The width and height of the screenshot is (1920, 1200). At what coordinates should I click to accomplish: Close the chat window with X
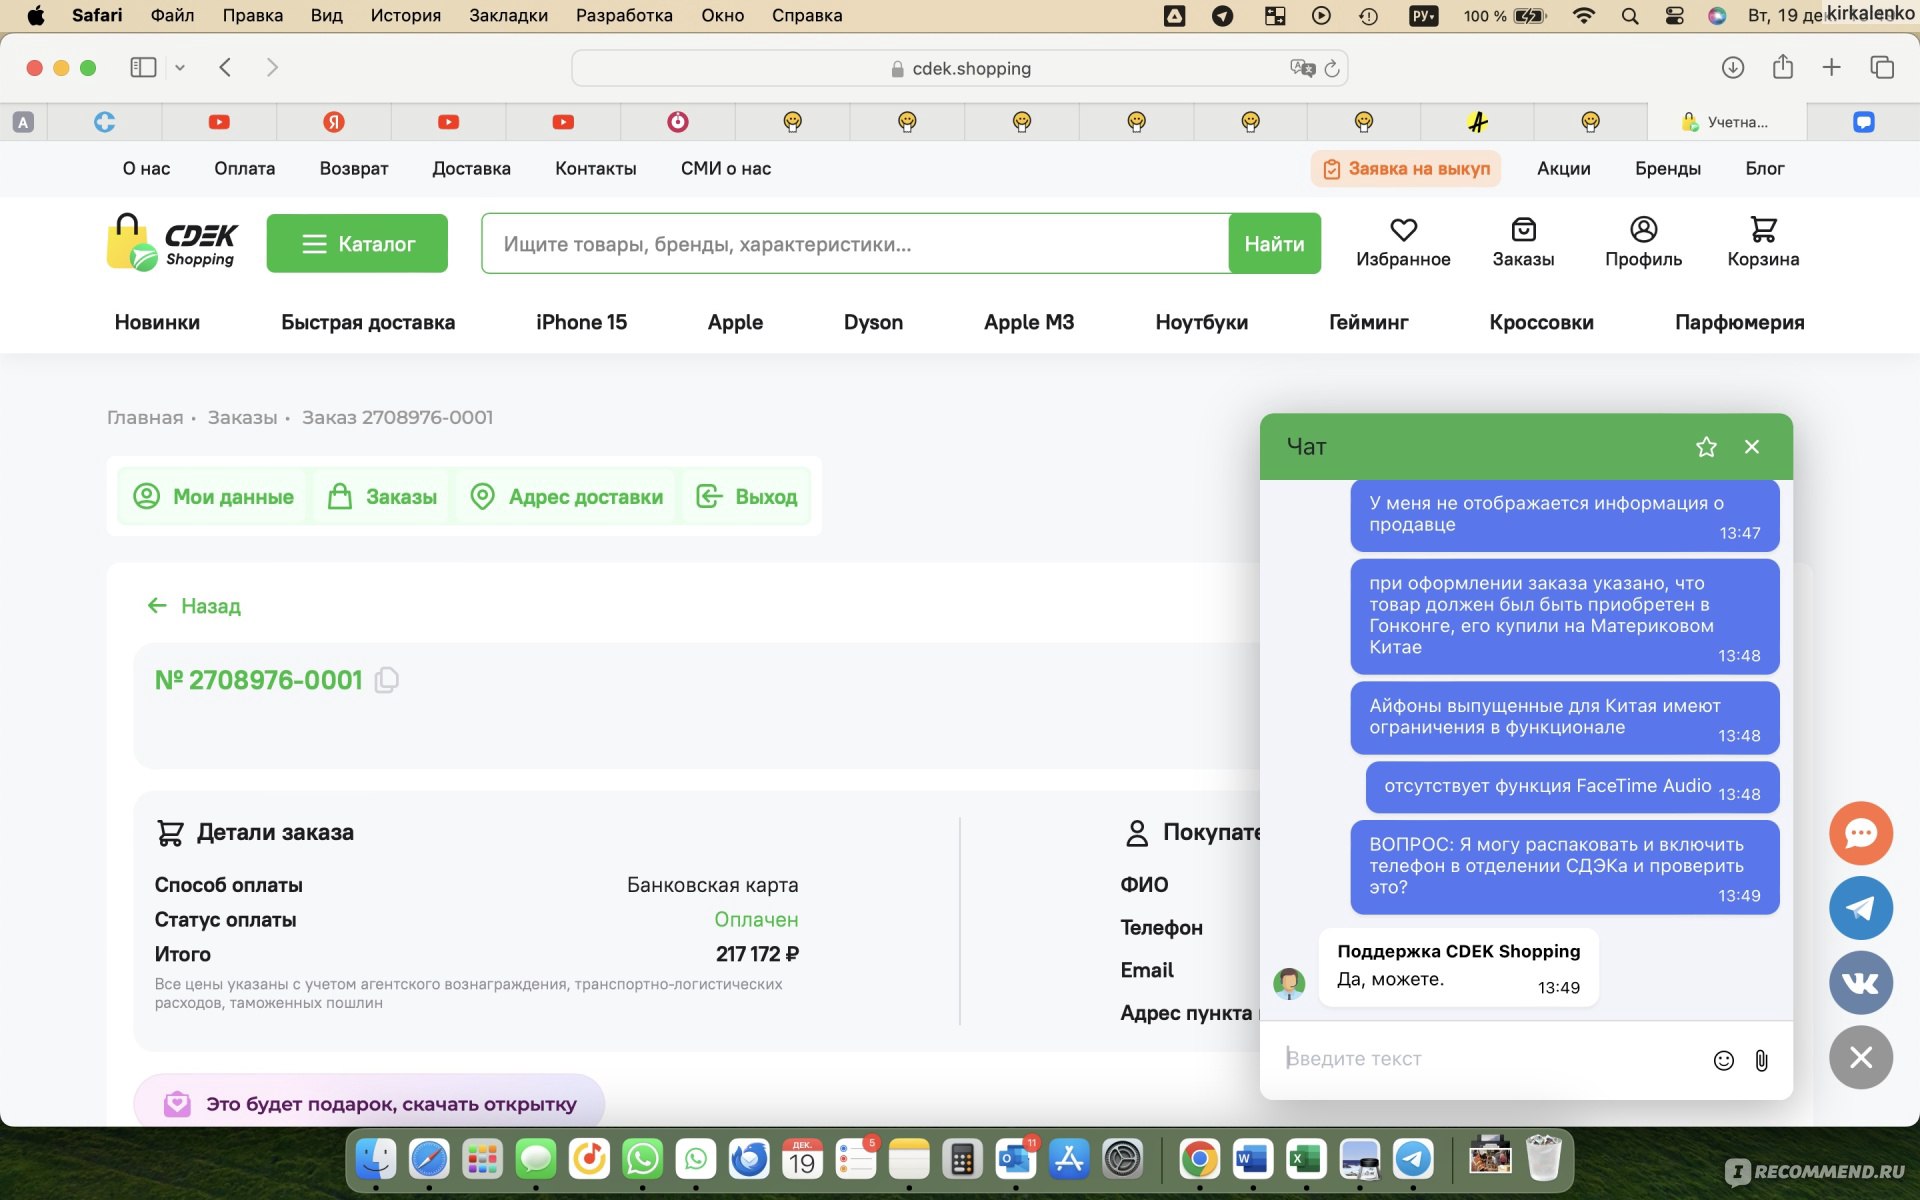tap(1752, 447)
